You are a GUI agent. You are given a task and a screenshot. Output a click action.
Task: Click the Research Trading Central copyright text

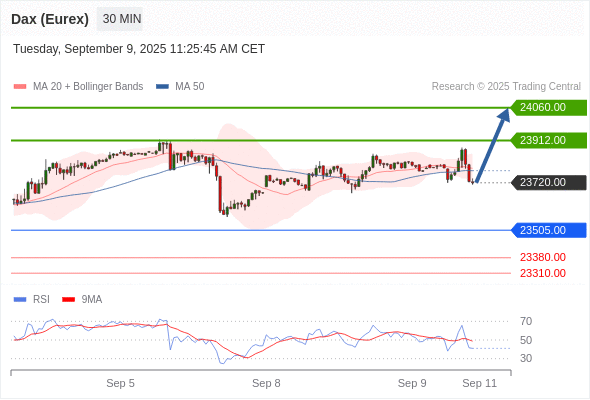[x=506, y=87]
